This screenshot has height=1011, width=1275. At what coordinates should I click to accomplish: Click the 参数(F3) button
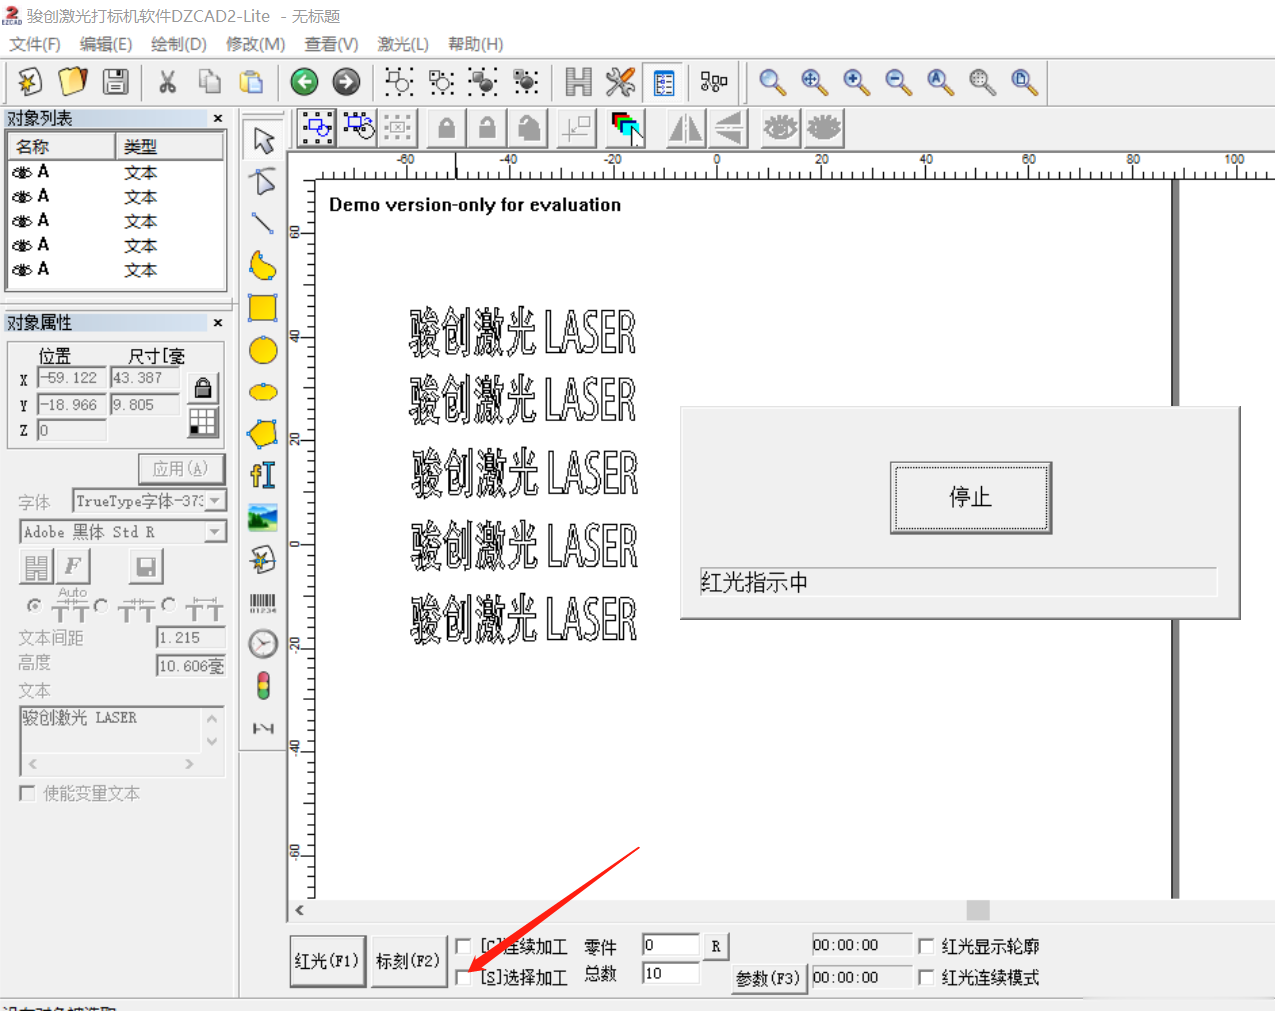[768, 978]
